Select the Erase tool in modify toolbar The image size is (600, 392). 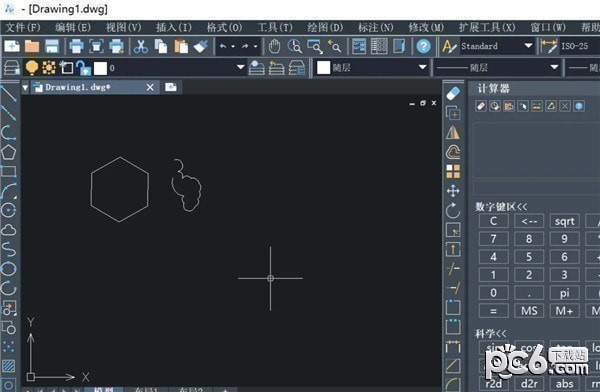pyautogui.click(x=453, y=93)
